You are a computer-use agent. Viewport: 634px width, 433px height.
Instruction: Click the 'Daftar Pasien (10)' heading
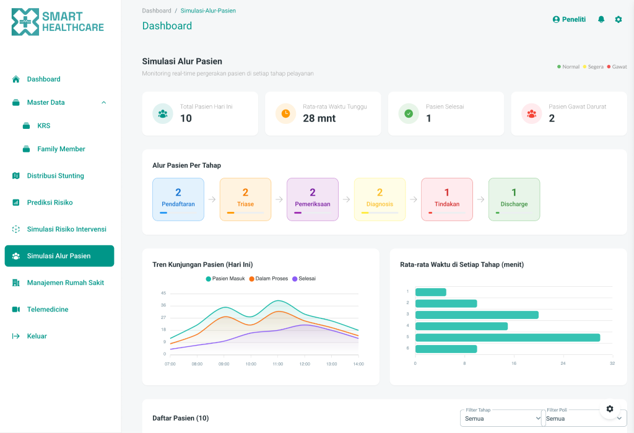pos(181,418)
